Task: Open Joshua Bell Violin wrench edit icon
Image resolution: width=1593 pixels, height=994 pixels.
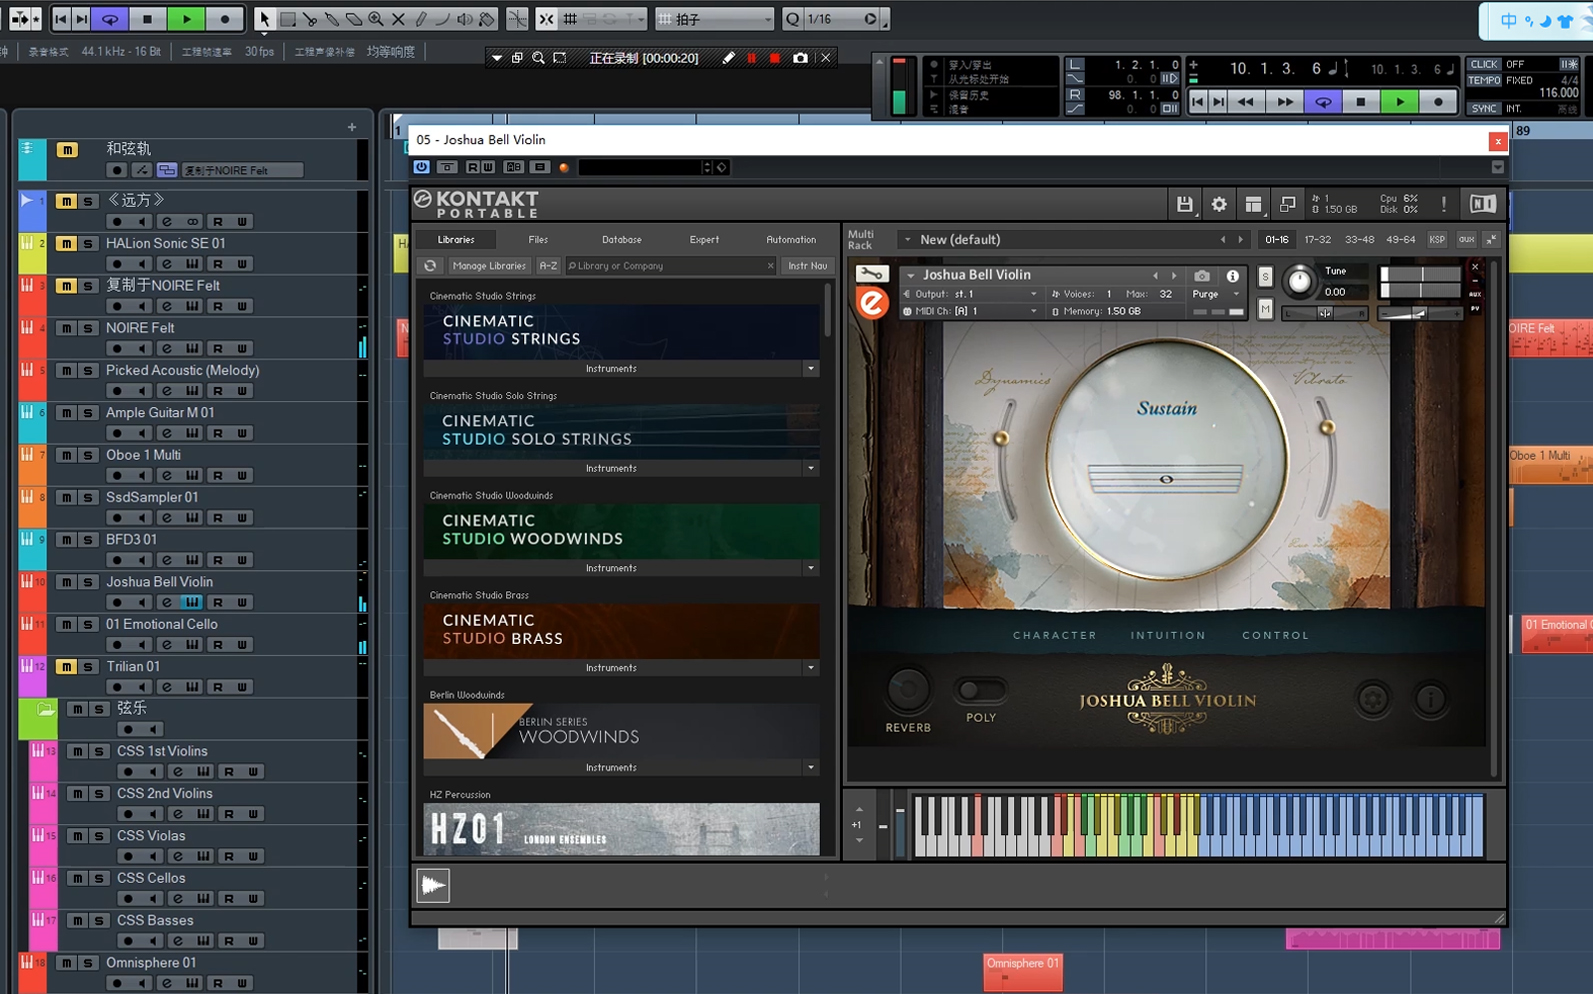Action: [871, 274]
